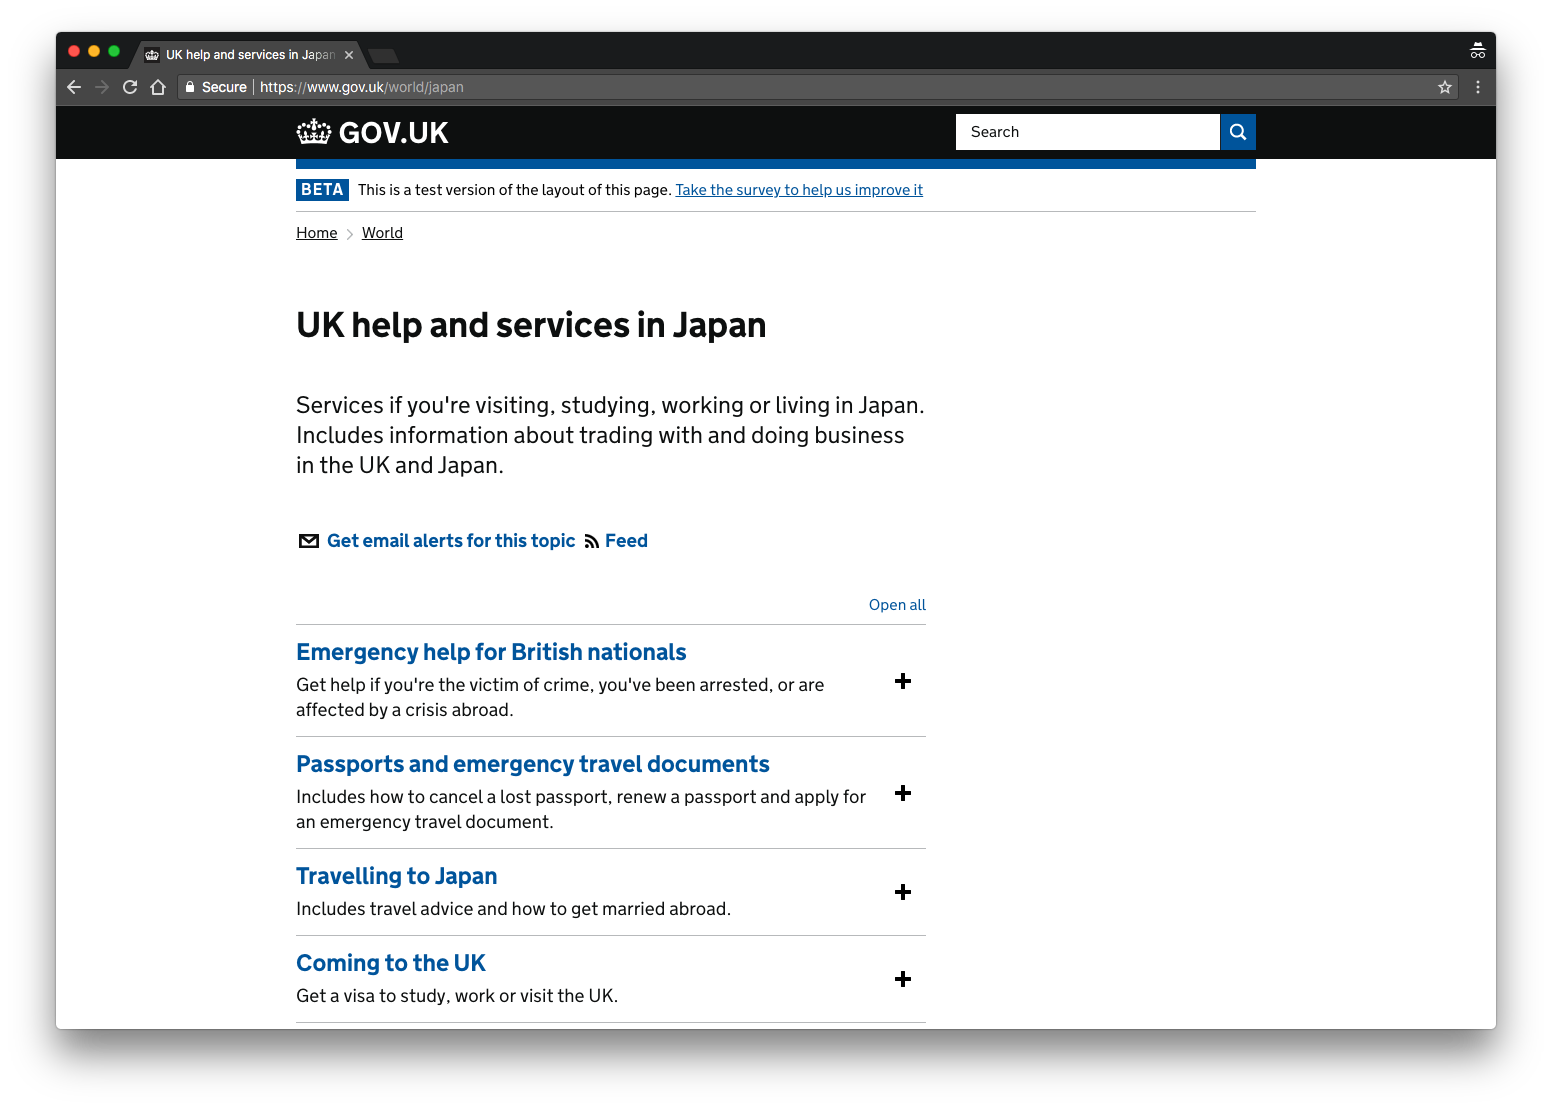Image resolution: width=1552 pixels, height=1109 pixels.
Task: Open the survey link to improve page
Action: 799,190
